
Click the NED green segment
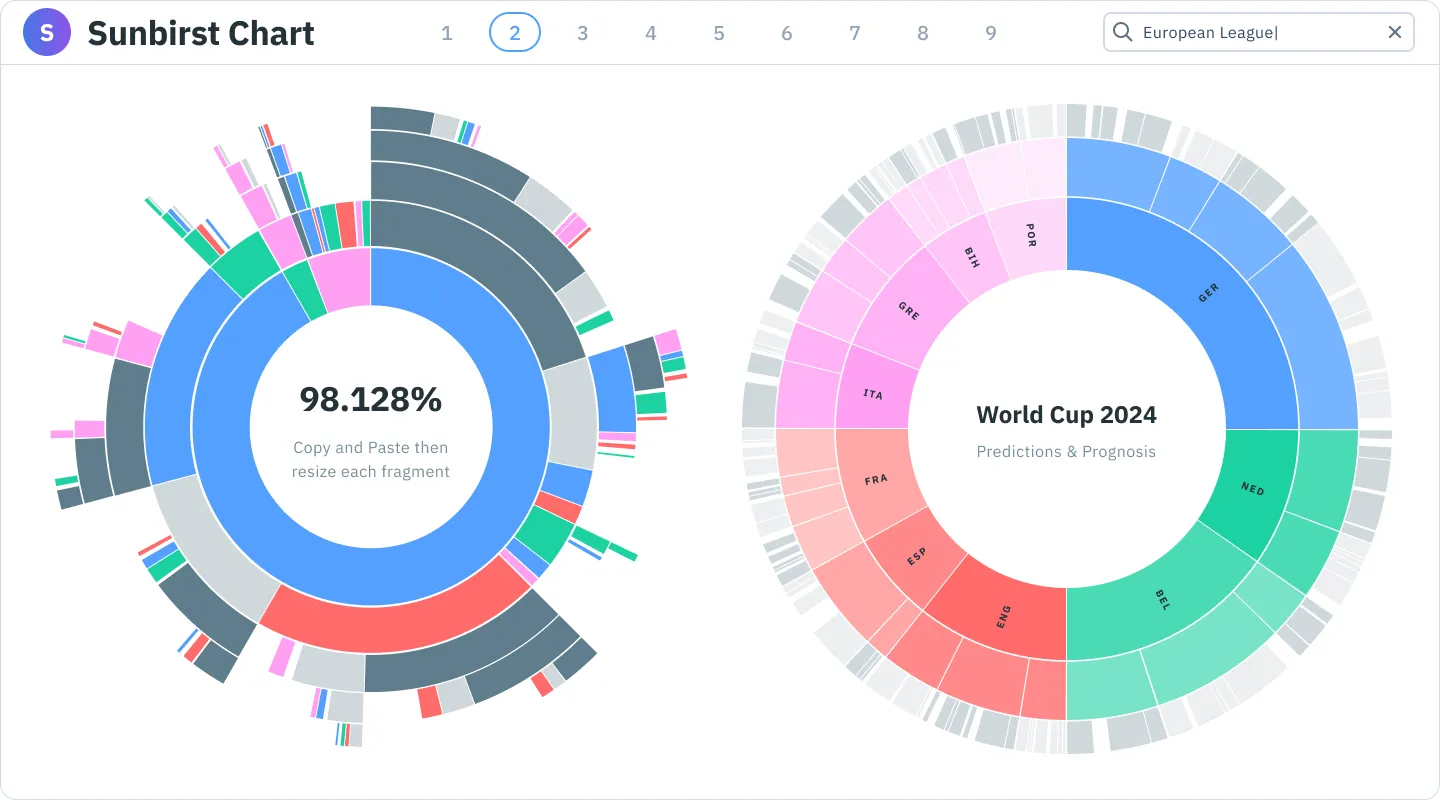[x=1252, y=489]
